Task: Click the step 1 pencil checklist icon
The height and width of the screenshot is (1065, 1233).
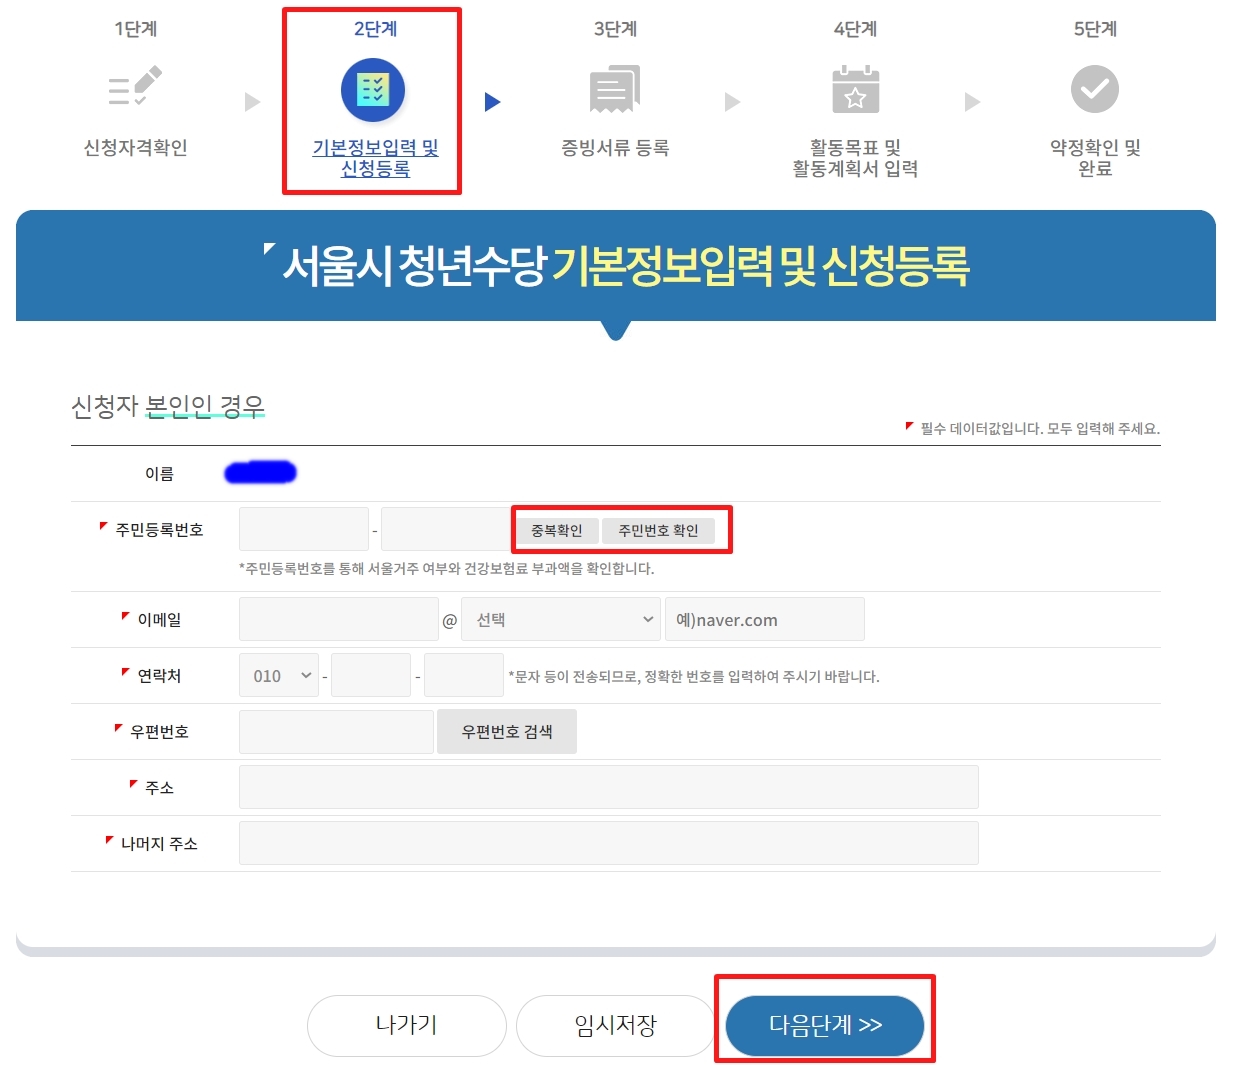Action: (135, 87)
